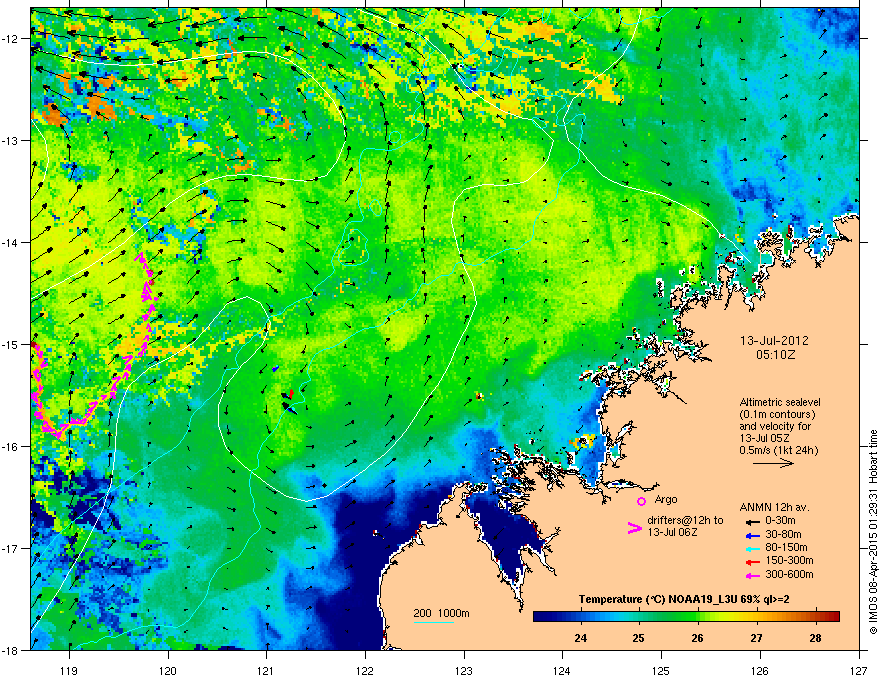
Task: Click the "80-150m" depth label
Action: (786, 548)
